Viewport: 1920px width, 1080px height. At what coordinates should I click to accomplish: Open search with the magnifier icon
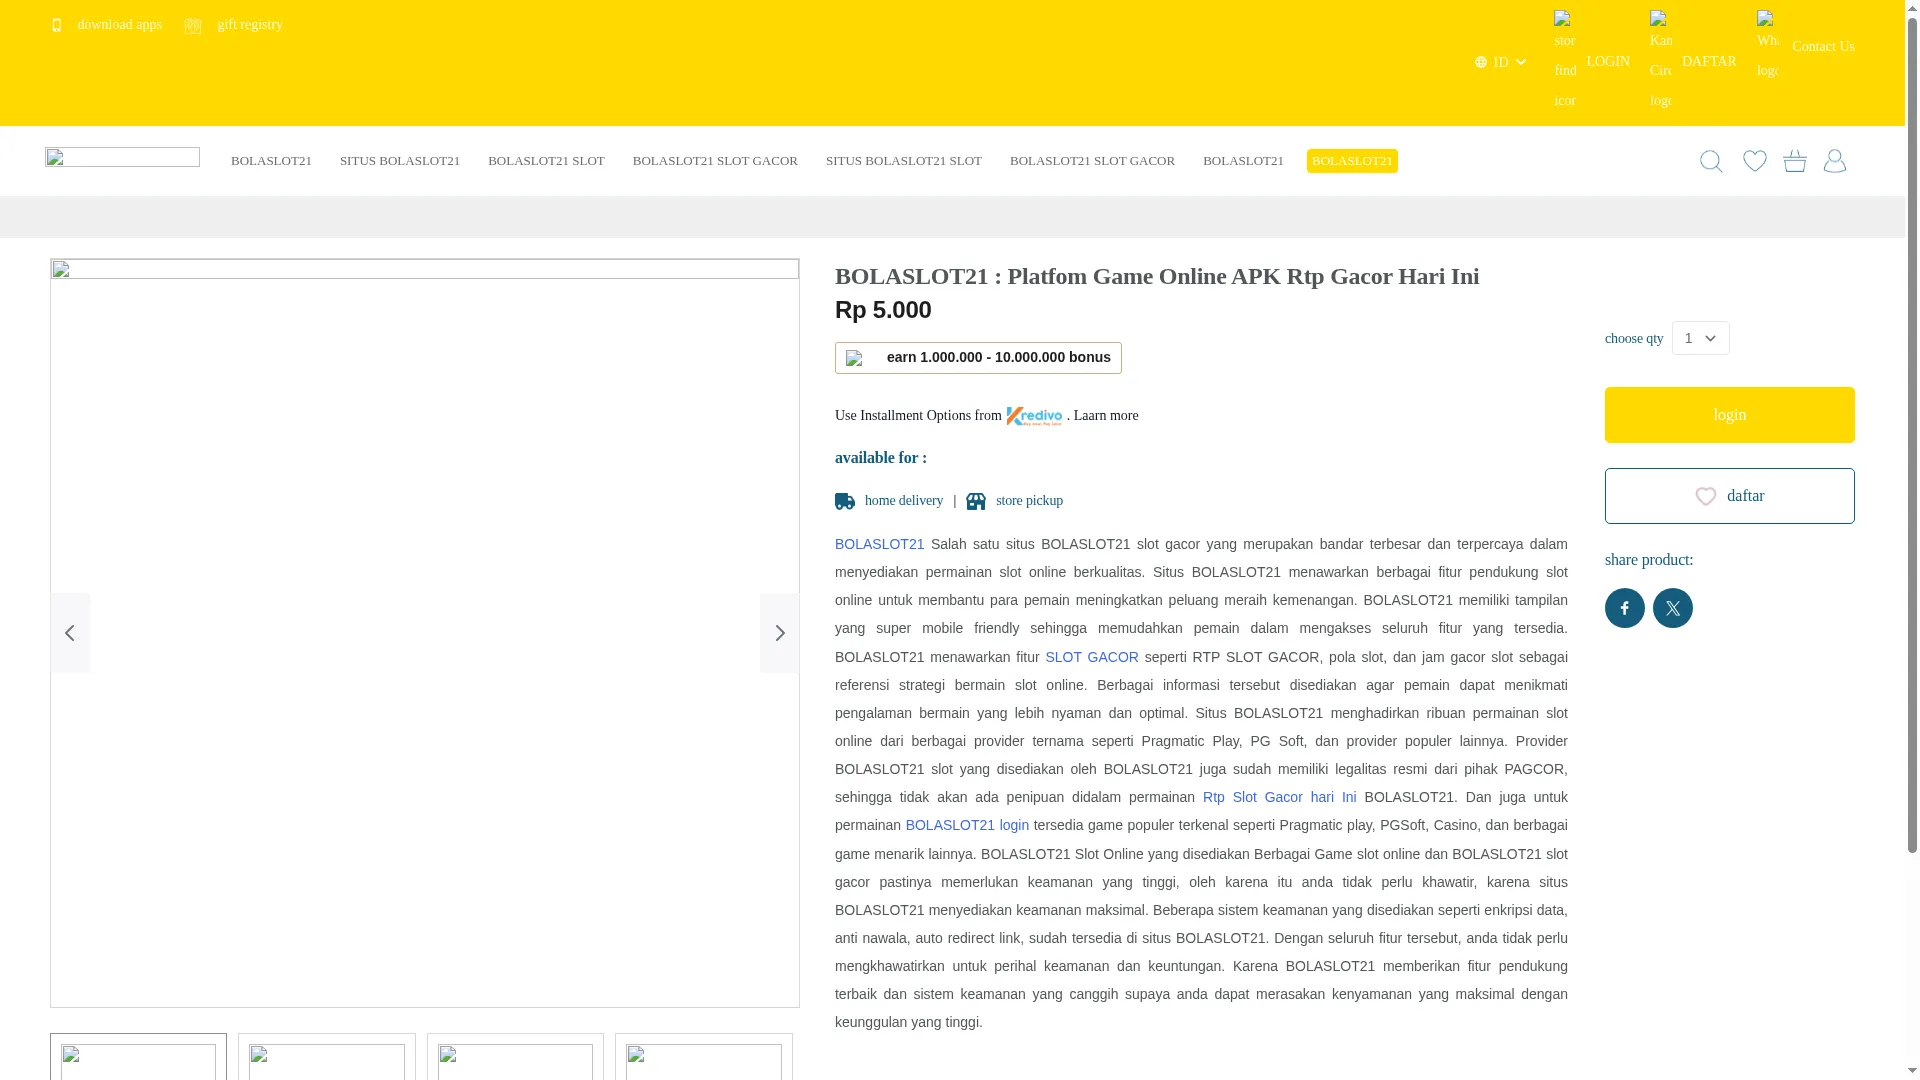[1711, 161]
